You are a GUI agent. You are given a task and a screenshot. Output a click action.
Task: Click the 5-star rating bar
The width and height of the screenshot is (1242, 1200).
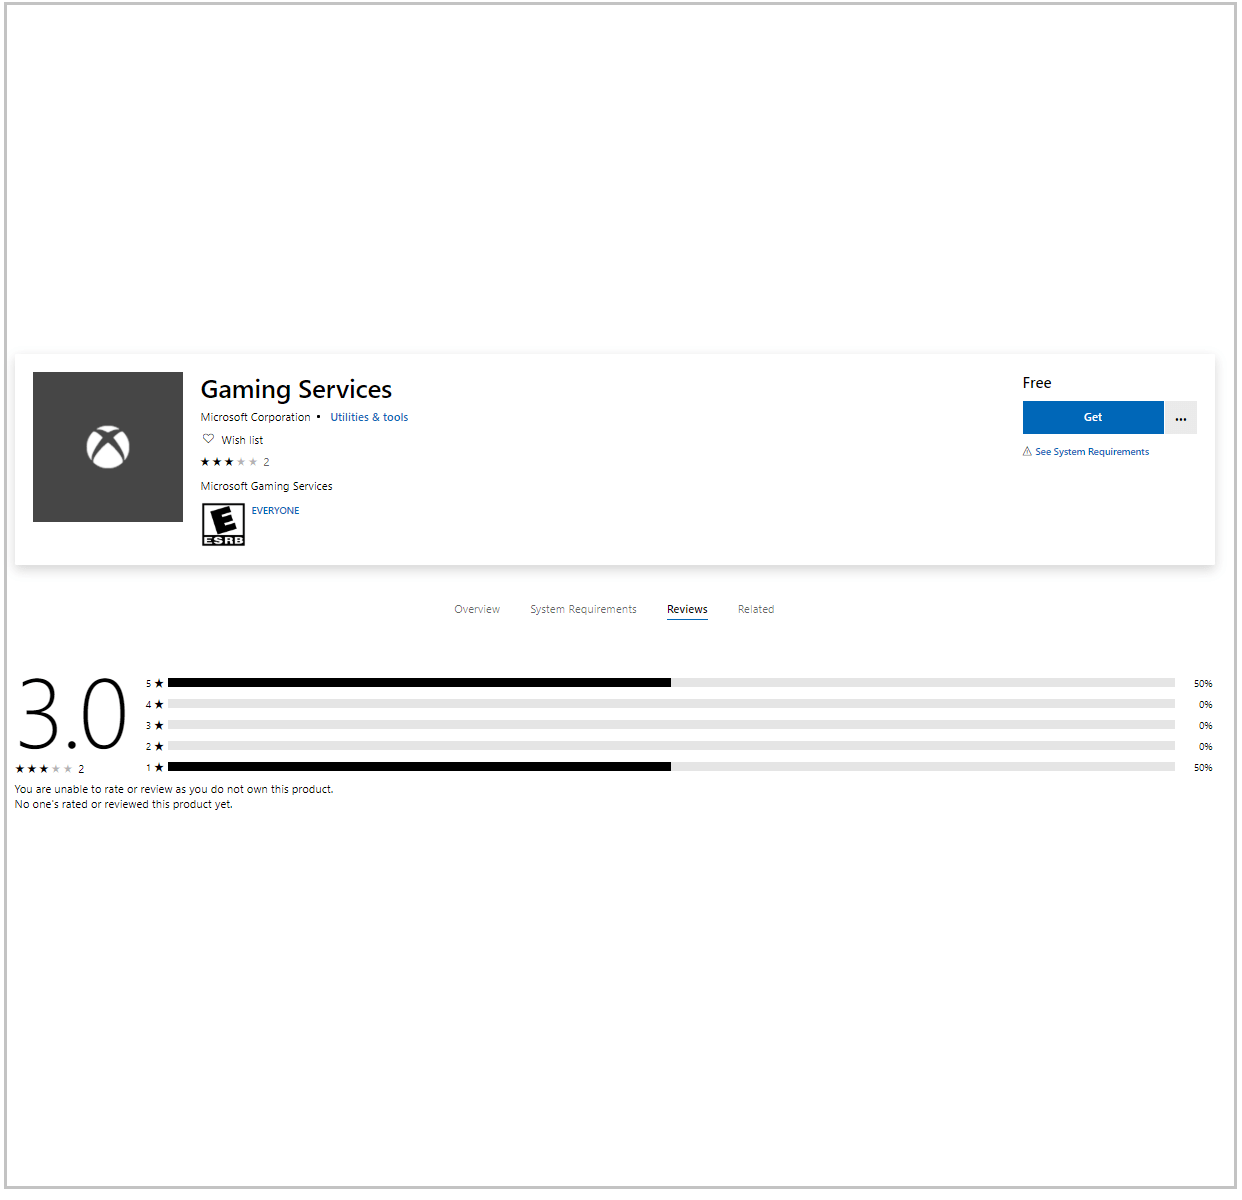click(x=671, y=683)
